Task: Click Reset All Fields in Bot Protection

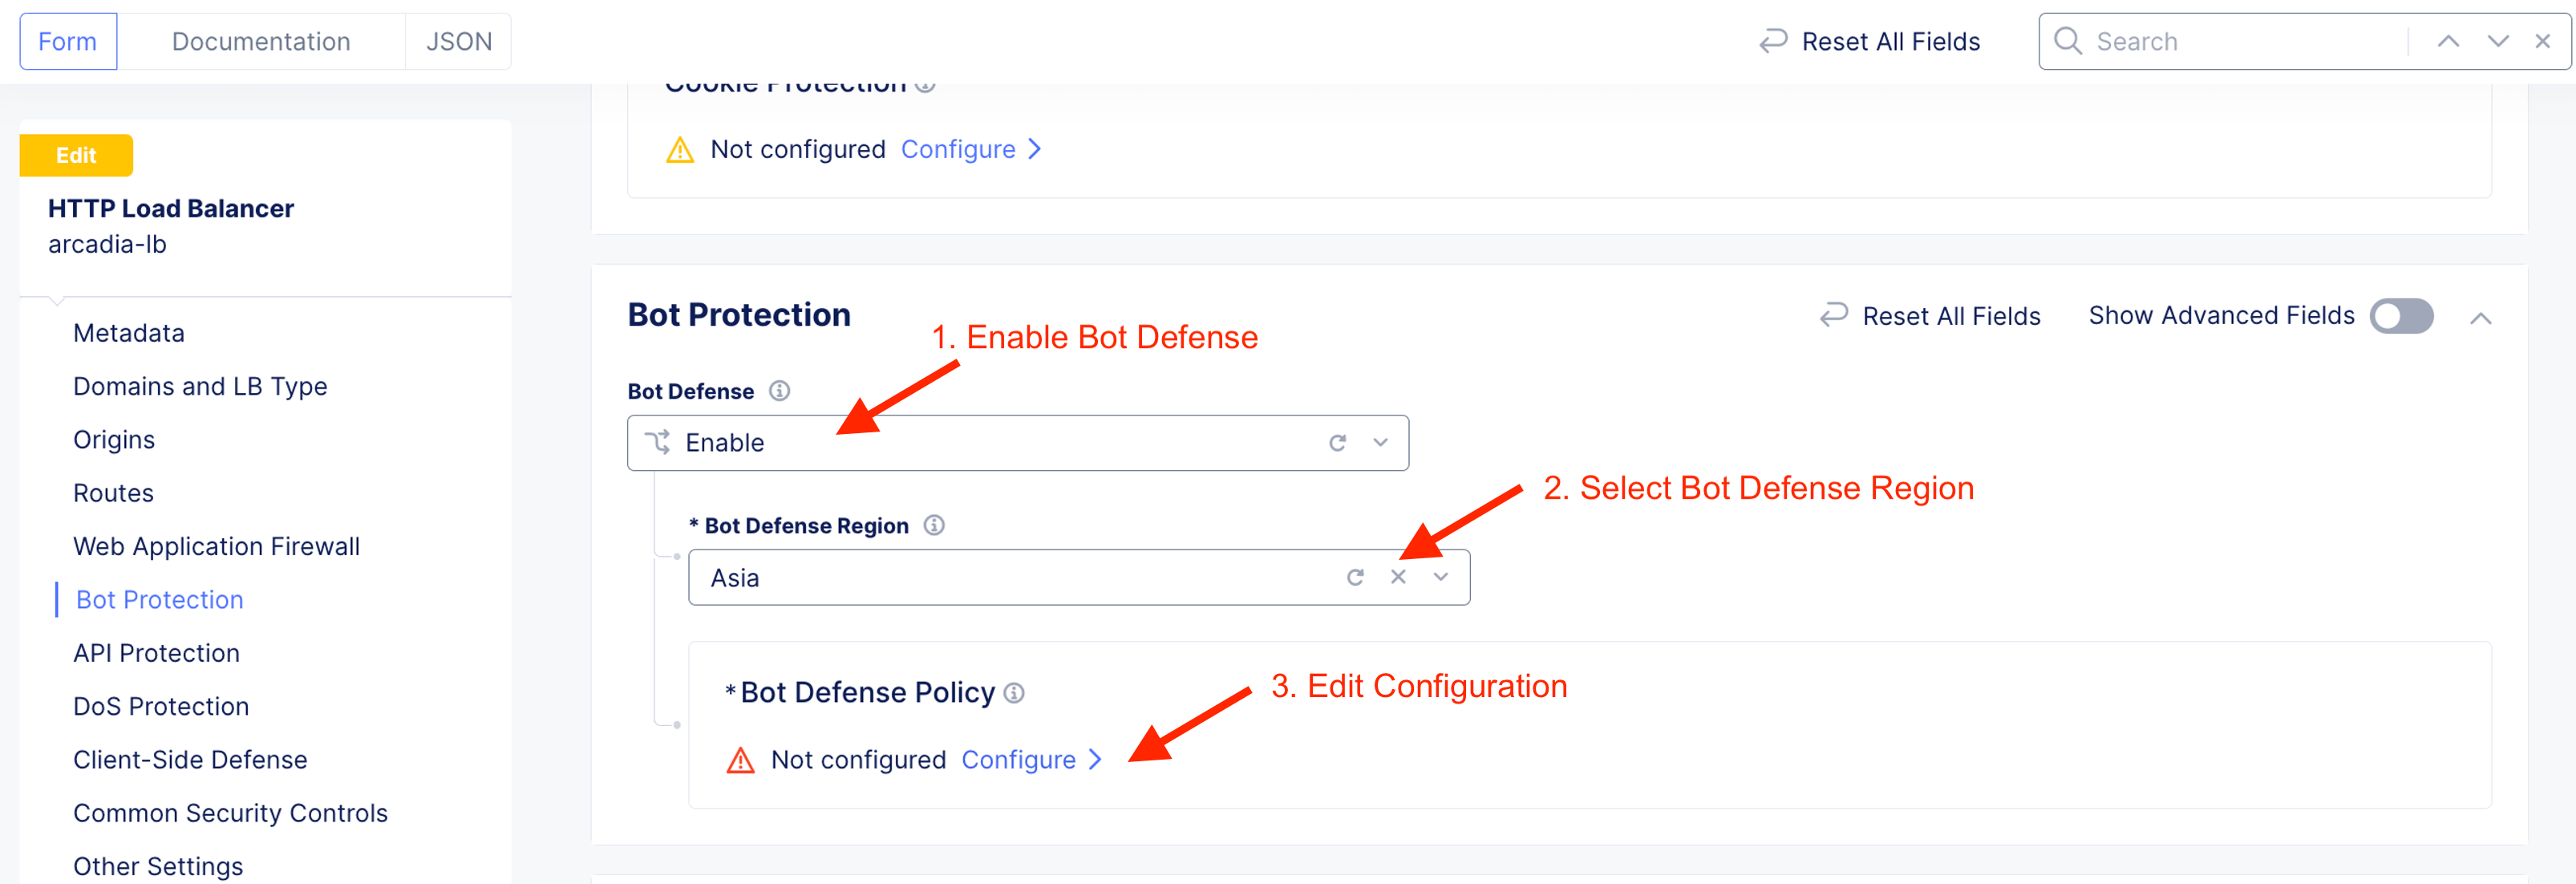Action: pos(1930,316)
